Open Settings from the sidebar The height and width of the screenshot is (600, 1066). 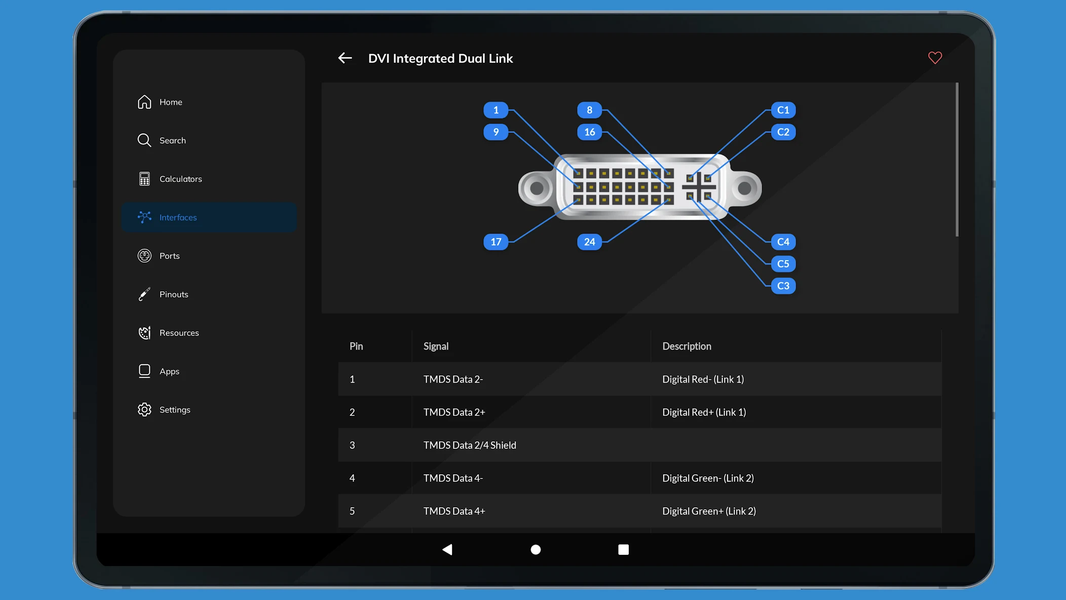(x=174, y=409)
